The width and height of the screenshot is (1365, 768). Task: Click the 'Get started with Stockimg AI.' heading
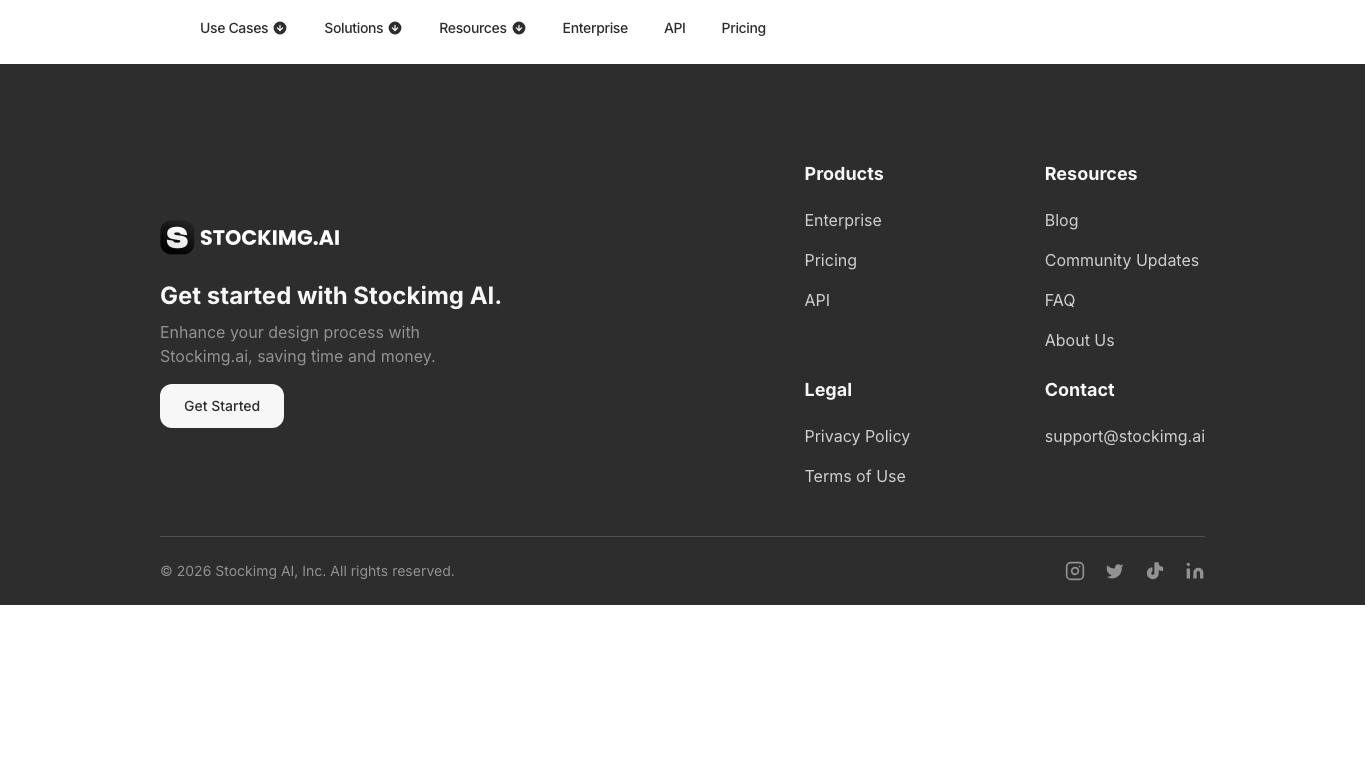[x=331, y=296]
